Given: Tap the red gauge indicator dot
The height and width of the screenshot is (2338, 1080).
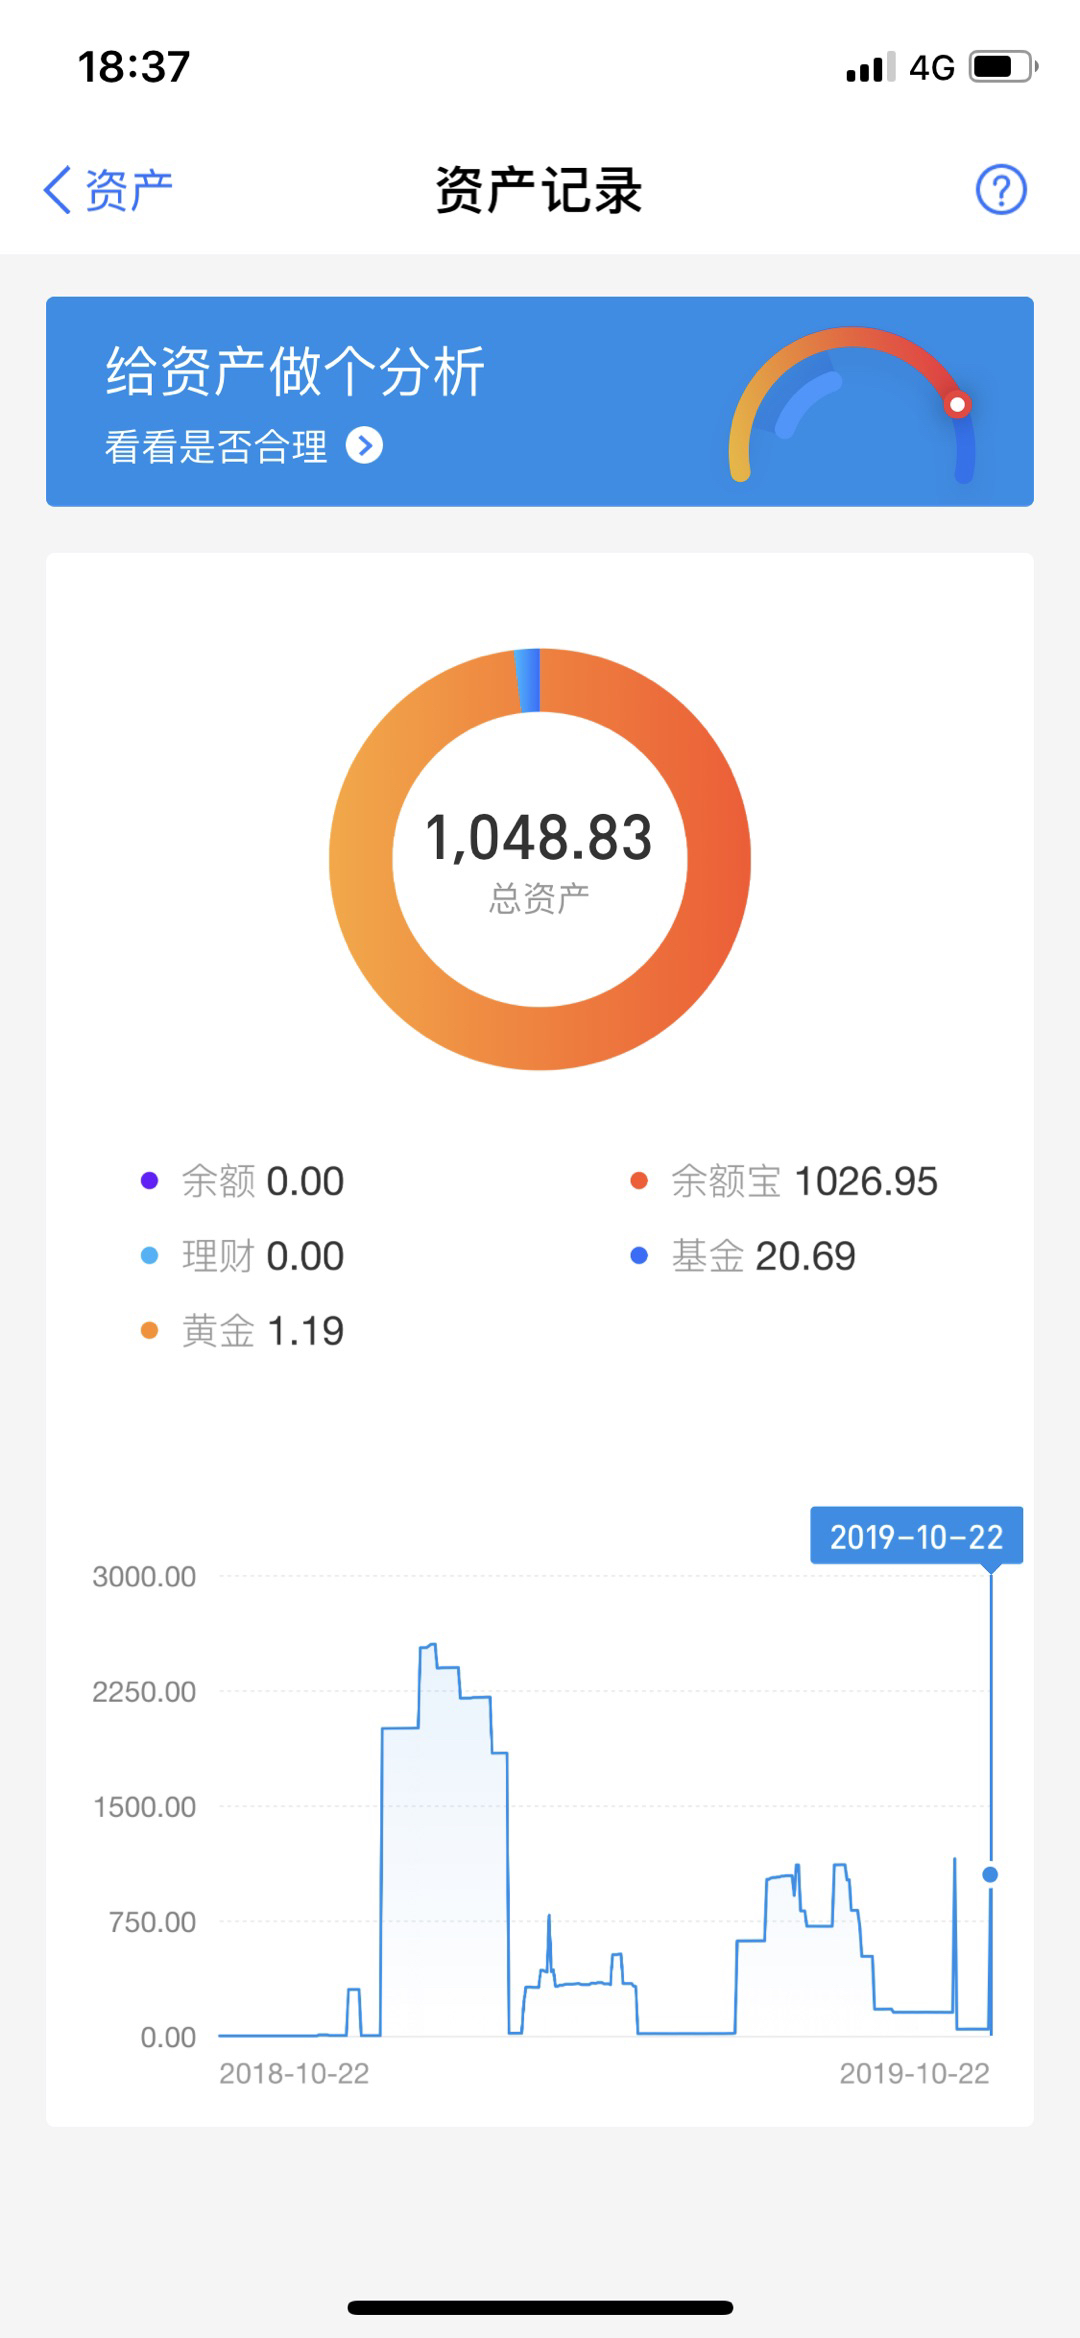Looking at the screenshot, I should tap(957, 404).
